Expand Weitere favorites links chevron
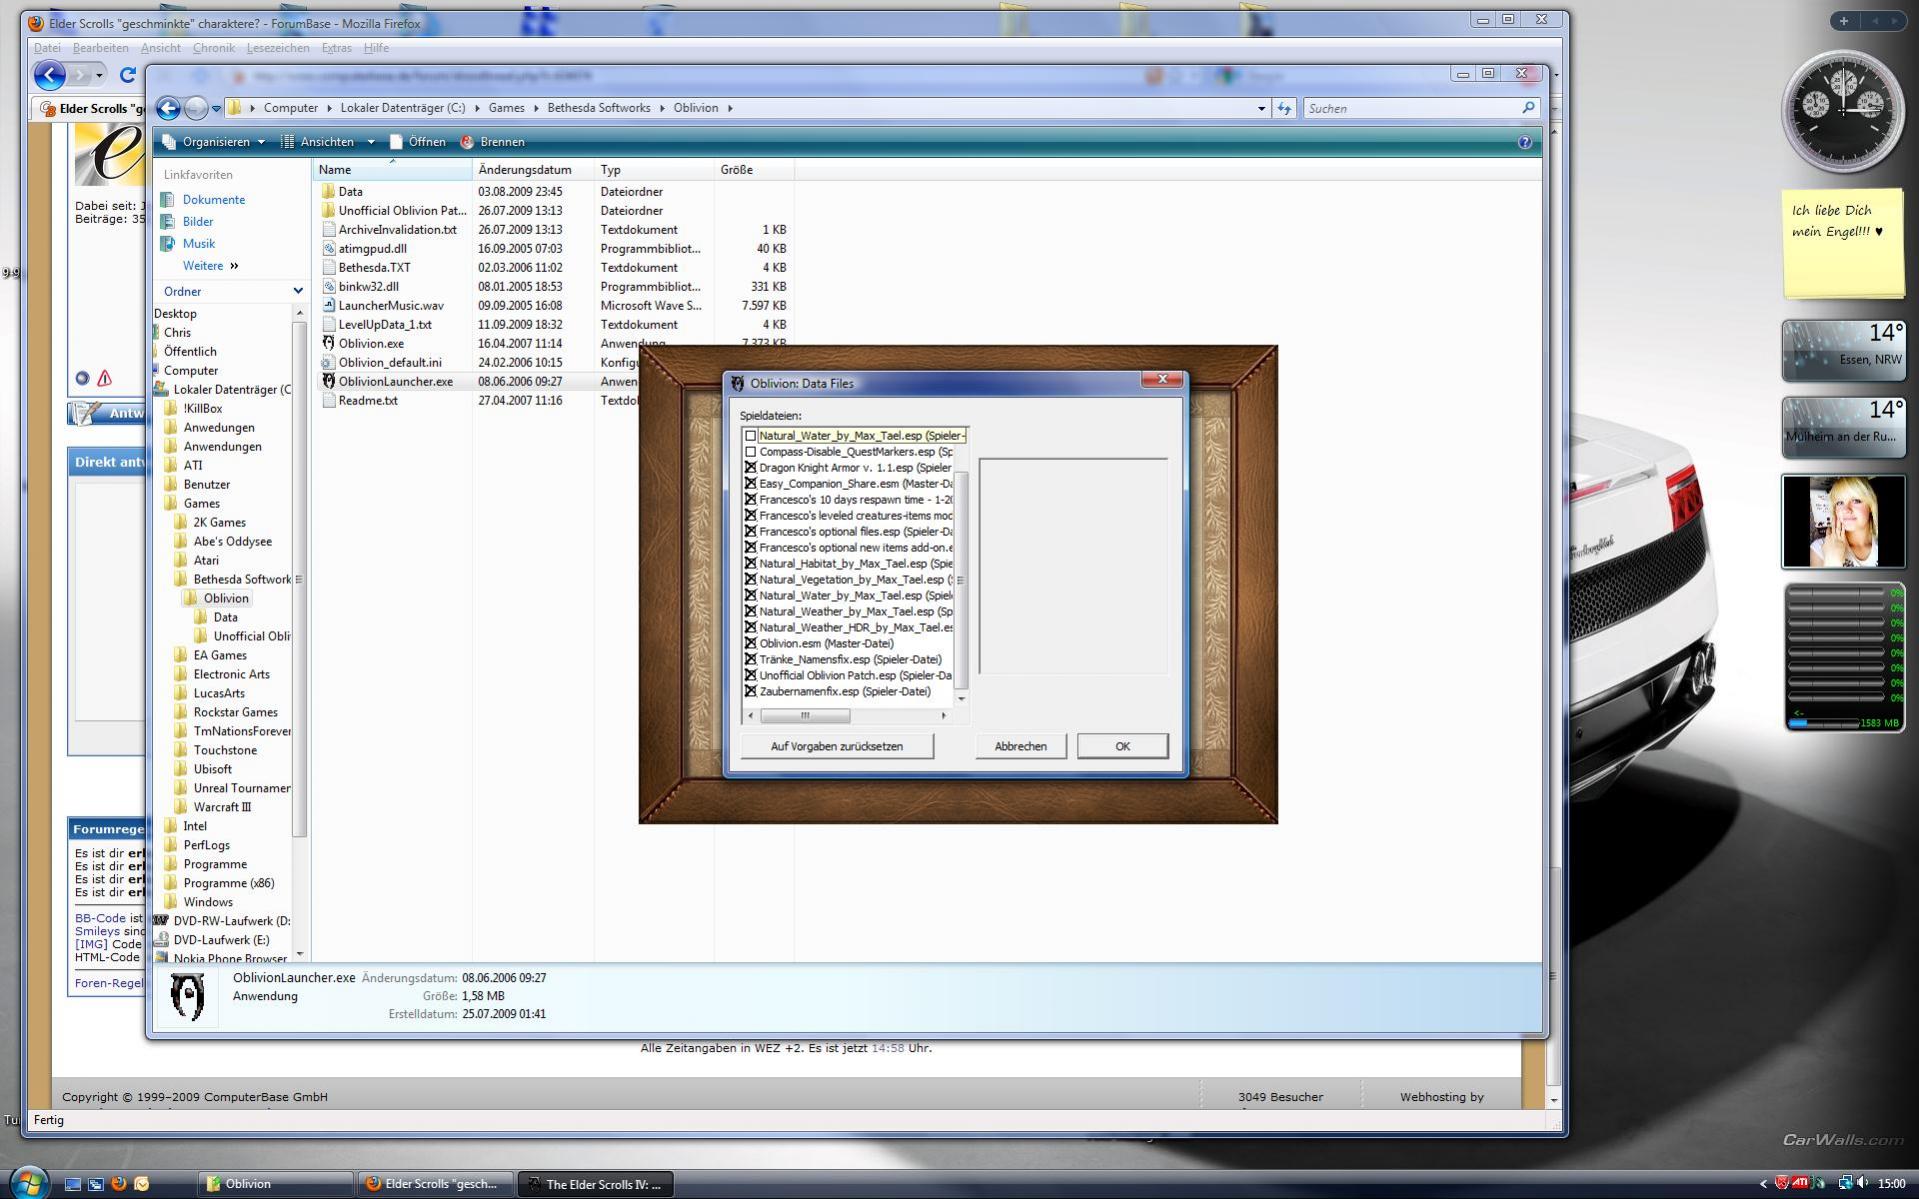The width and height of the screenshot is (1919, 1199). point(234,266)
